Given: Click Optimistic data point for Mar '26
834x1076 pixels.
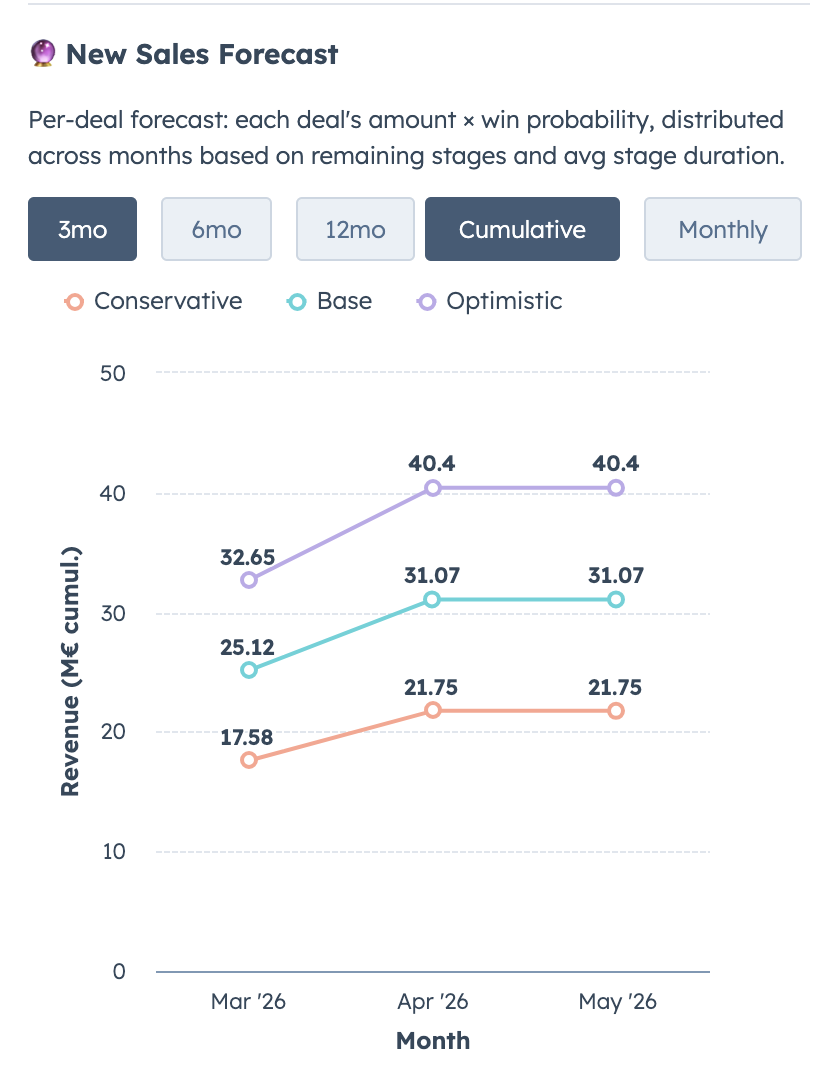Looking at the screenshot, I should (x=249, y=580).
